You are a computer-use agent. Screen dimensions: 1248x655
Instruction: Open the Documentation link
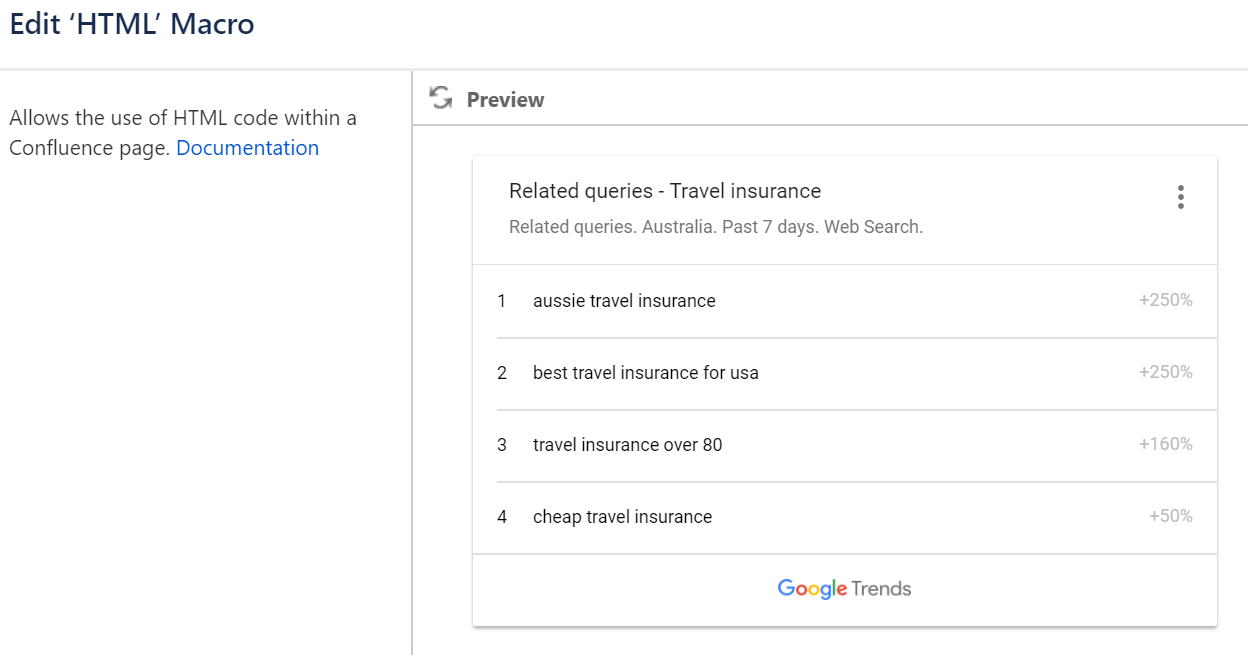point(248,148)
